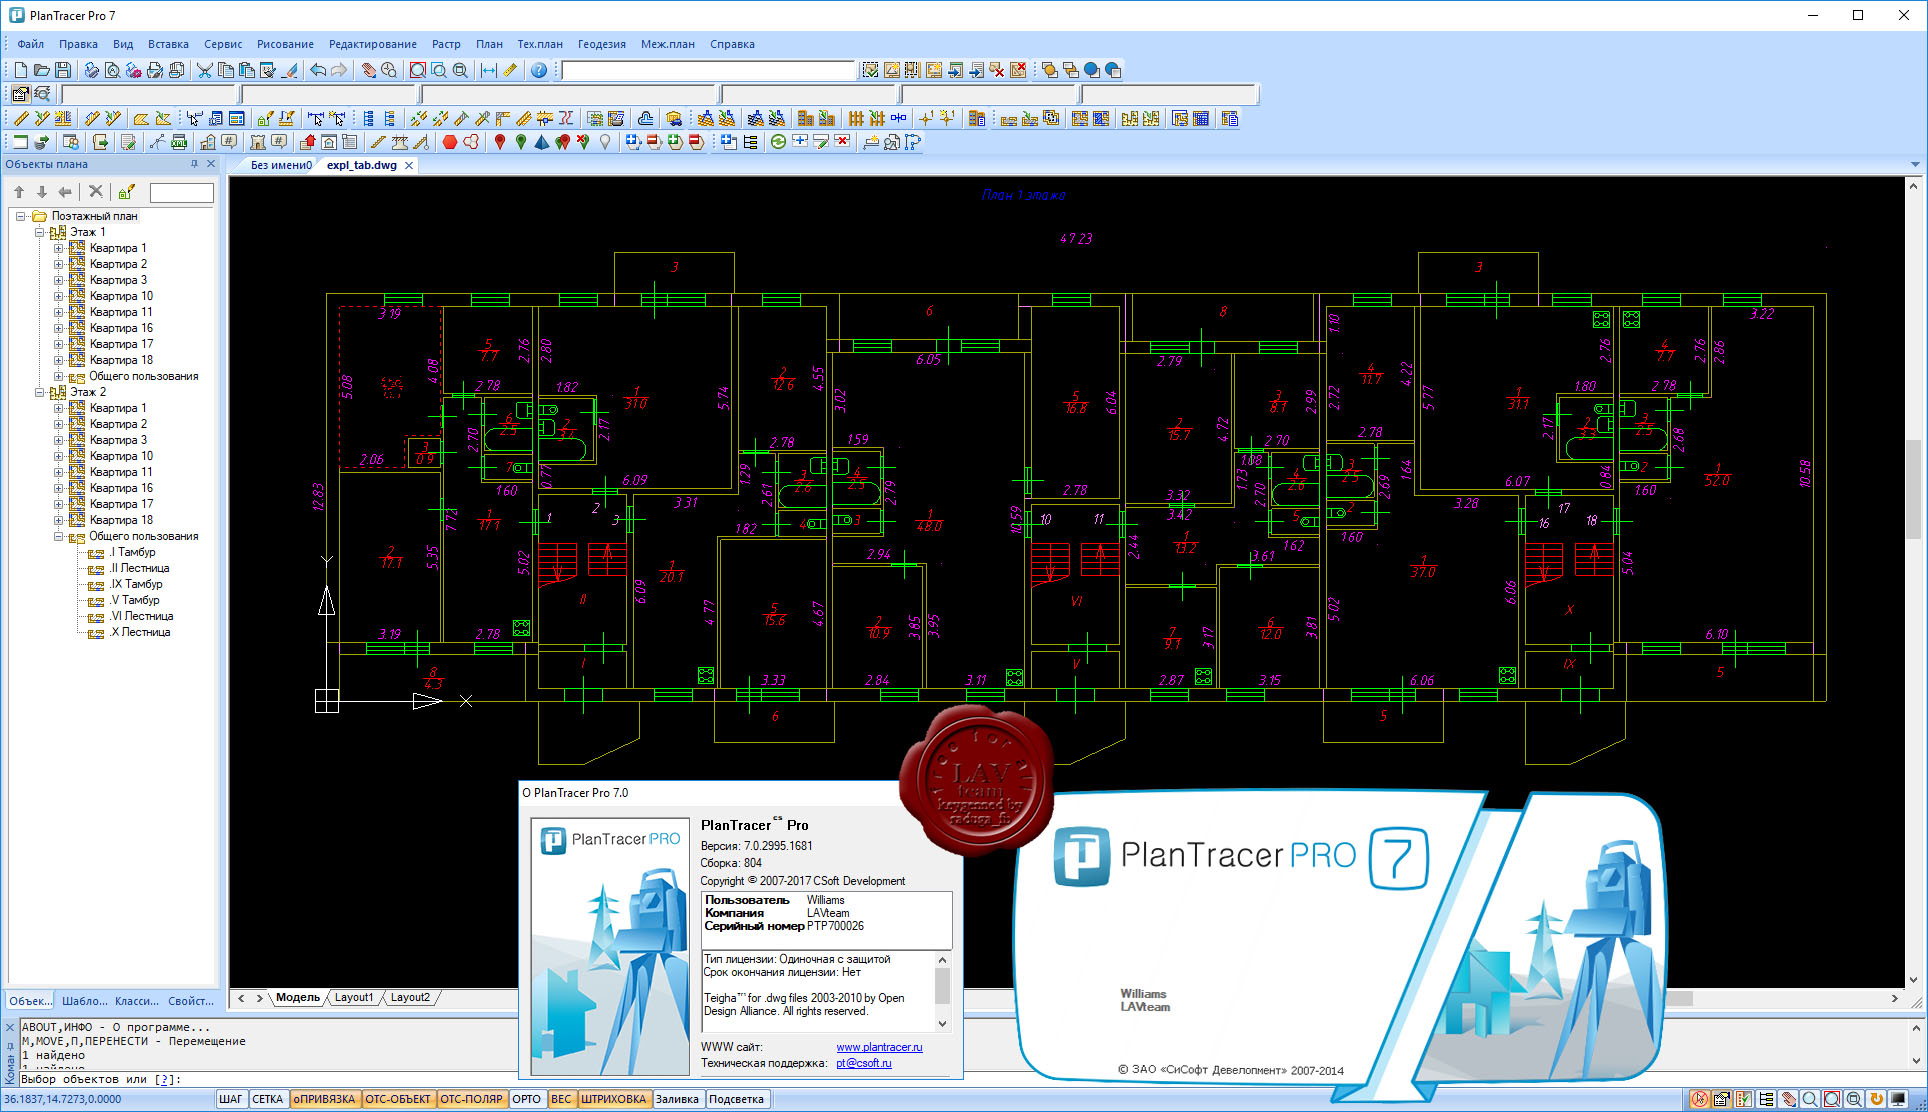Switch to the Без имени0 document tab
The height and width of the screenshot is (1112, 1928).
tap(281, 165)
